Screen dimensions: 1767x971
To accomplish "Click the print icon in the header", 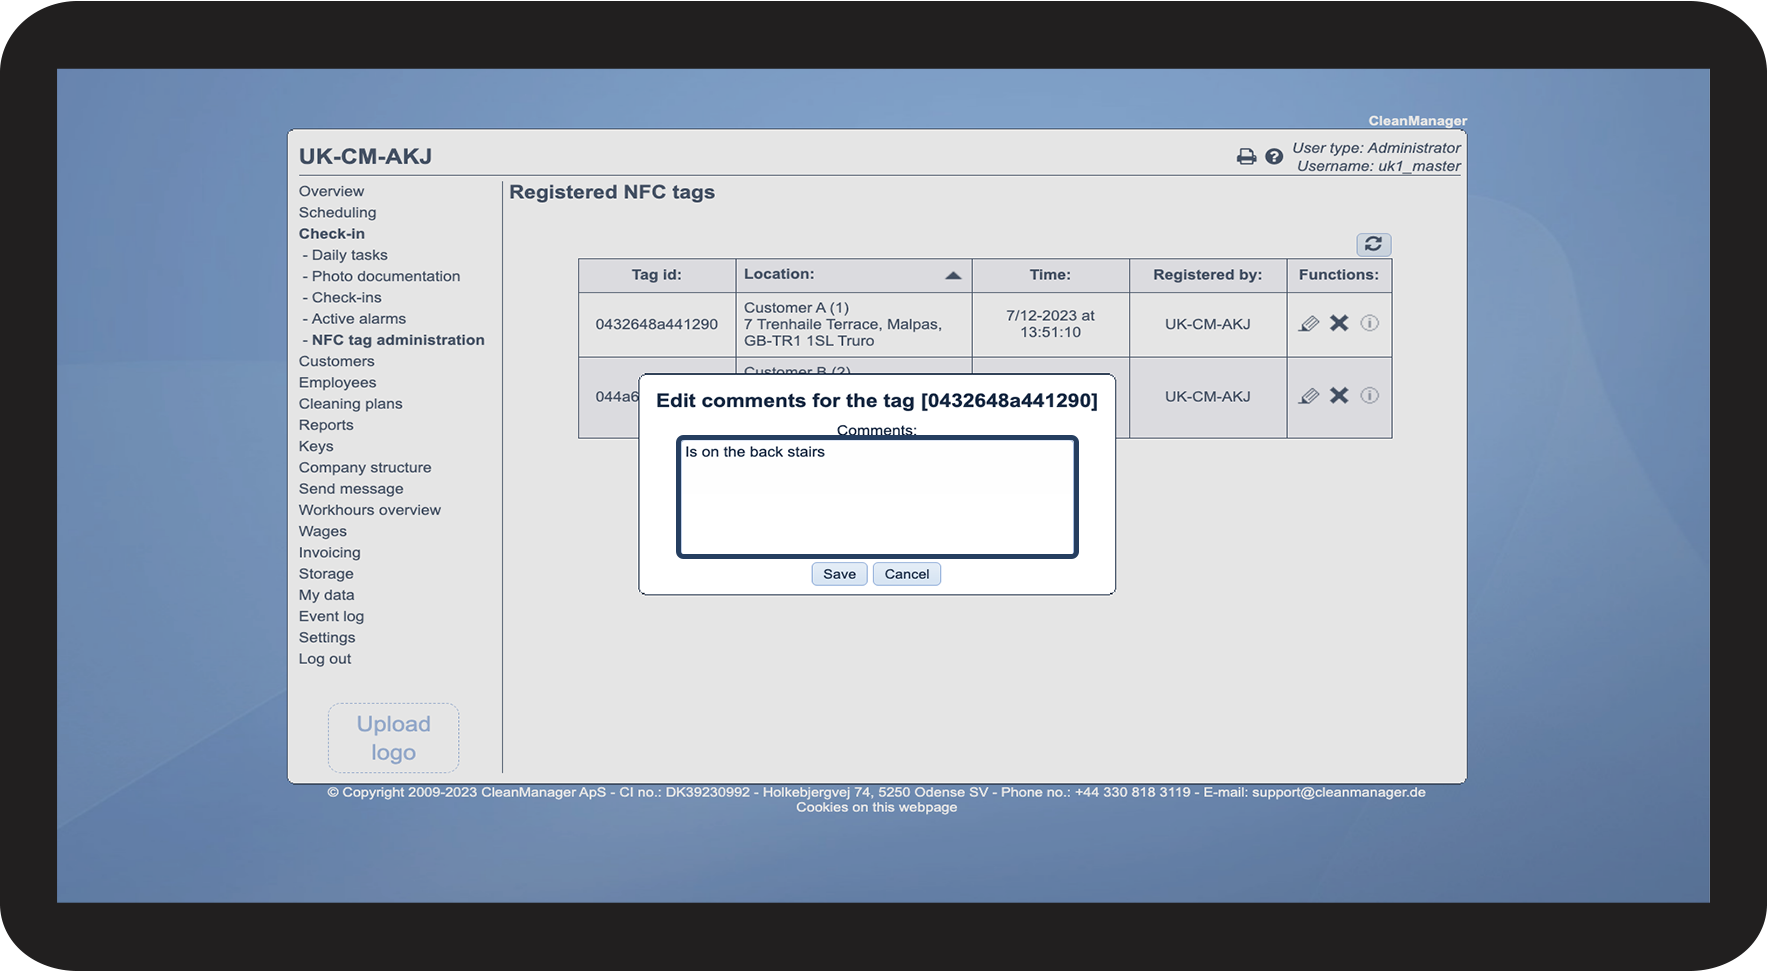I will [x=1246, y=157].
